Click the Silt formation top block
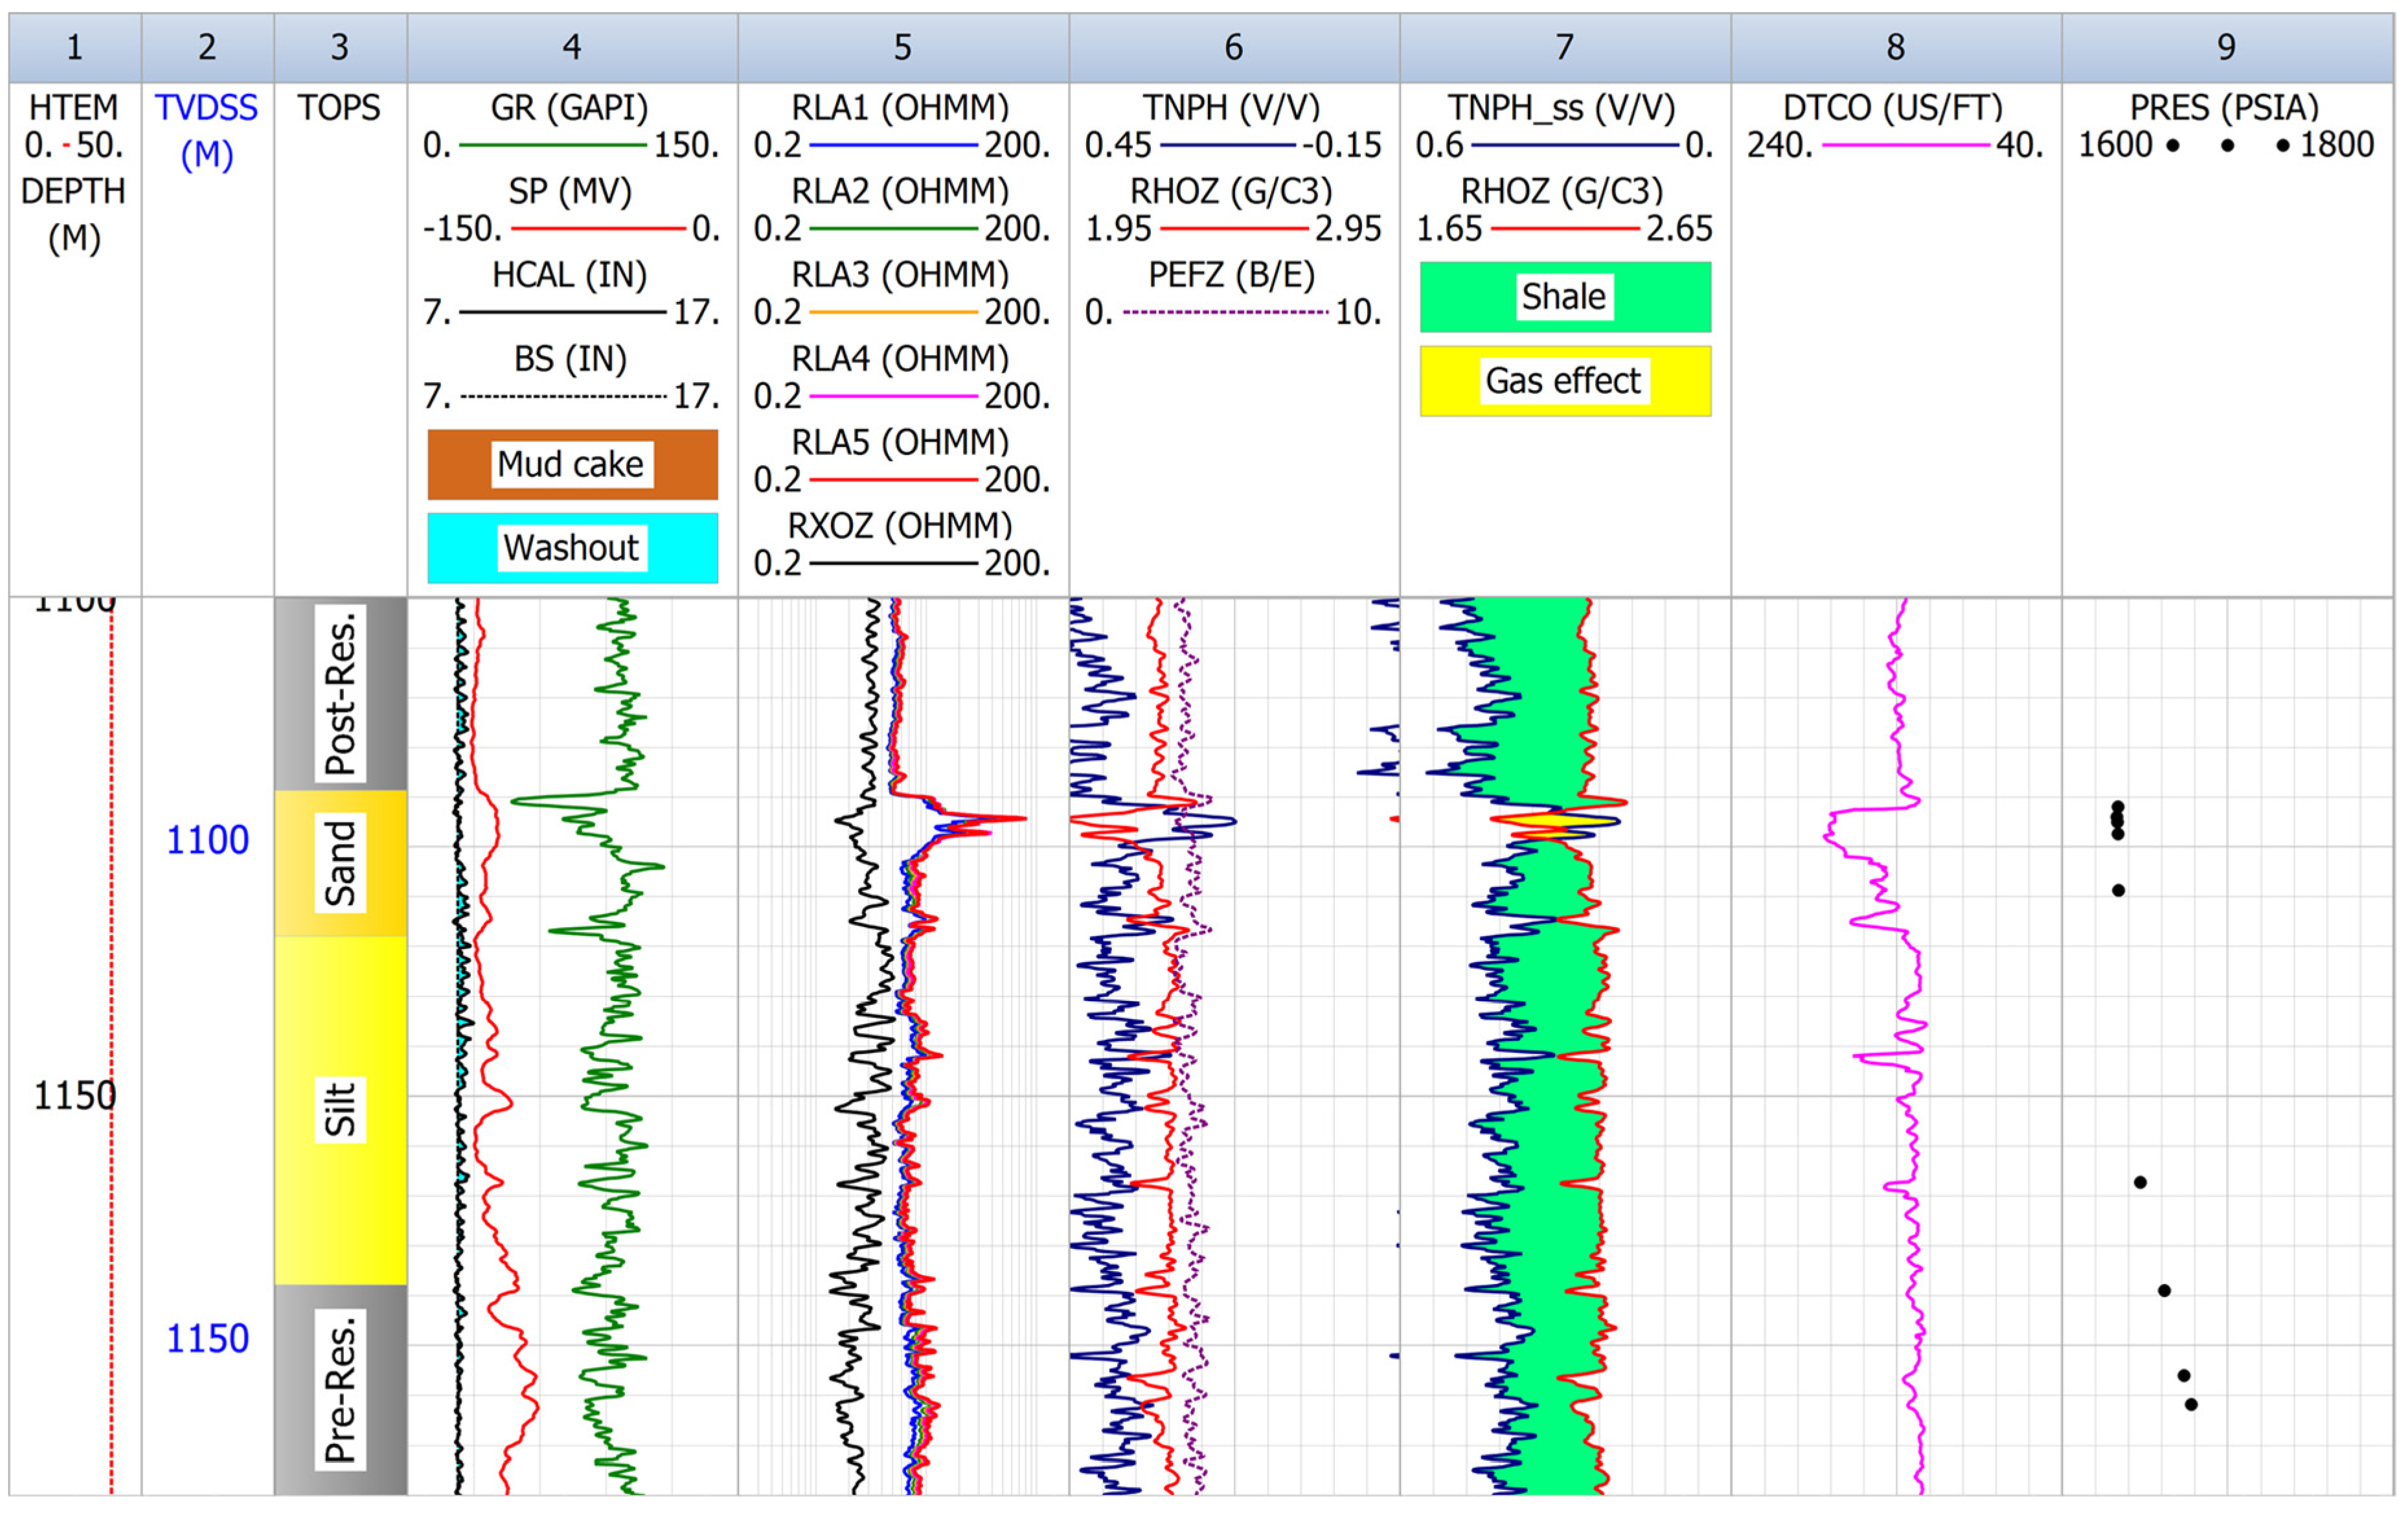The width and height of the screenshot is (2408, 1514). point(340,1110)
